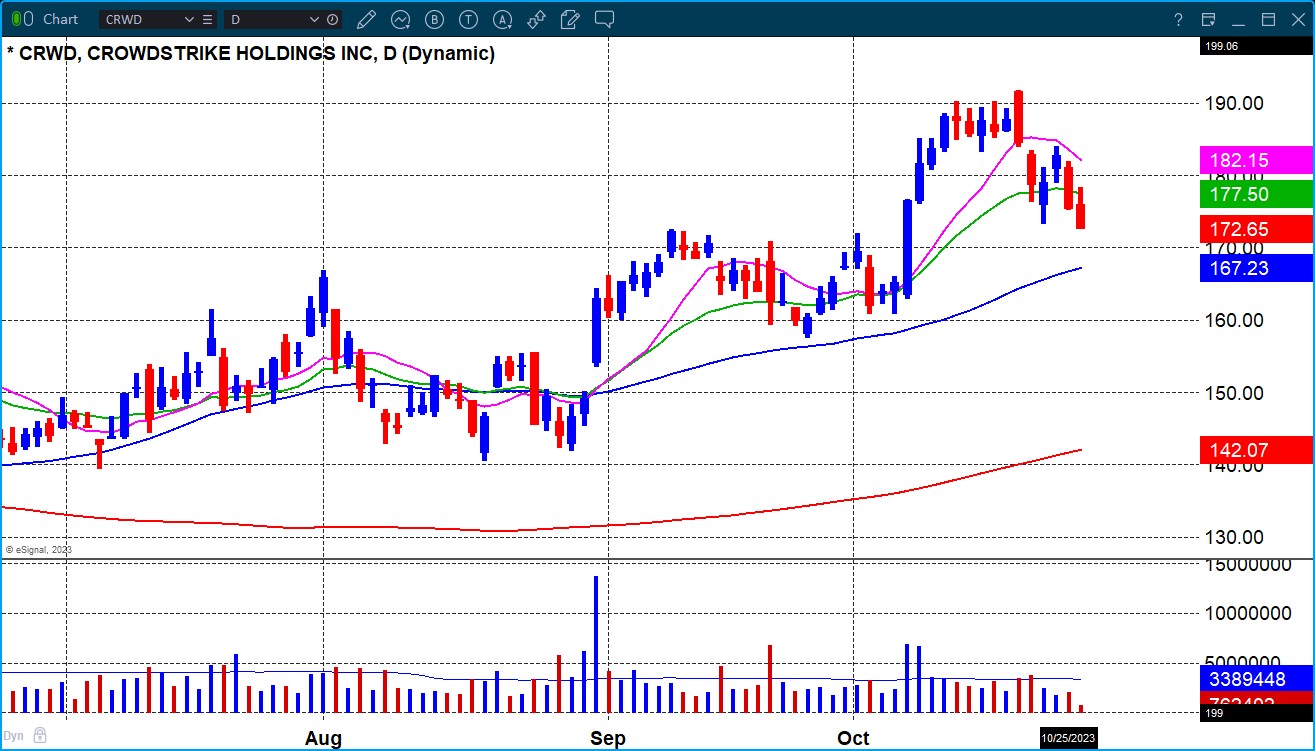Click the 172.65 red last price label
The width and height of the screenshot is (1315, 751).
click(1256, 229)
